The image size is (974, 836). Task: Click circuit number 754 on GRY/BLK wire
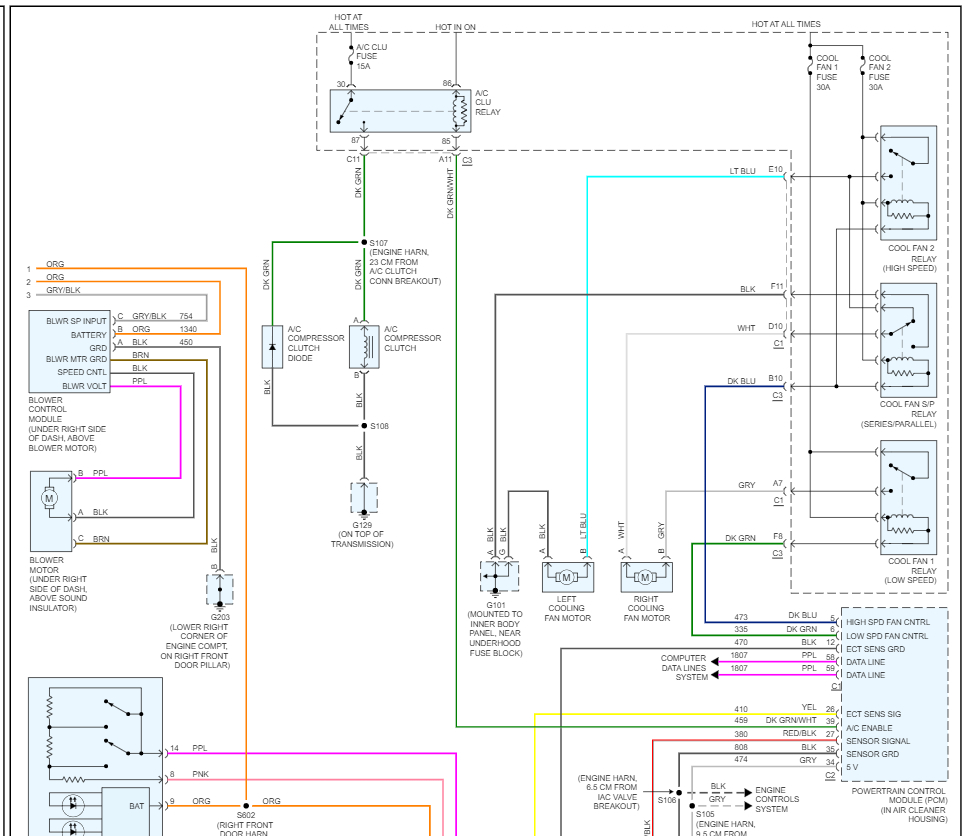tap(186, 316)
